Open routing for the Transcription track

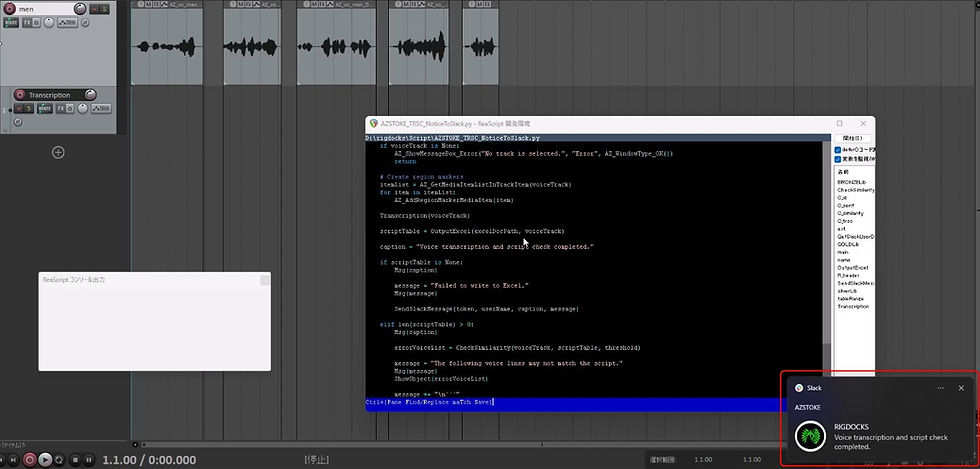(45, 109)
